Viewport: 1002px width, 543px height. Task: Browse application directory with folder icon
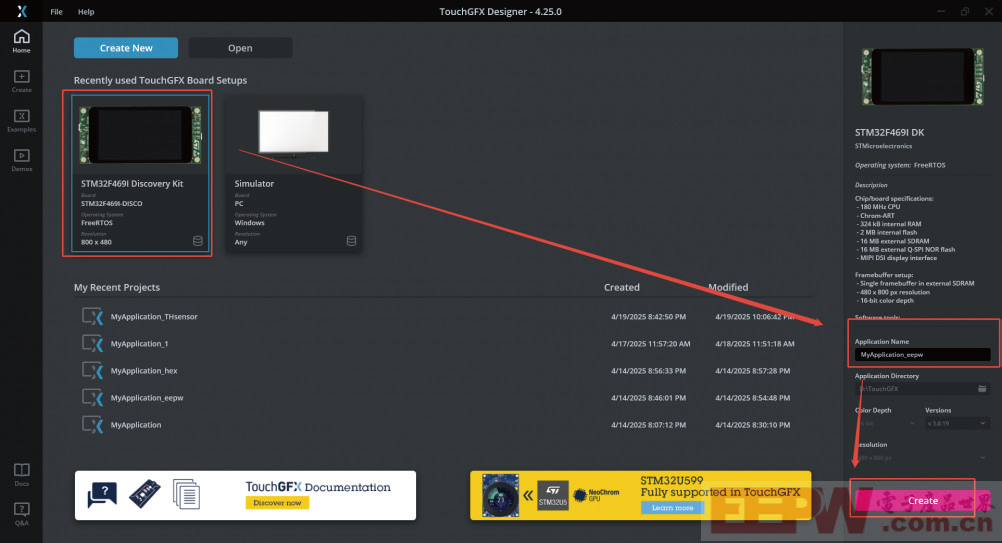pos(982,388)
